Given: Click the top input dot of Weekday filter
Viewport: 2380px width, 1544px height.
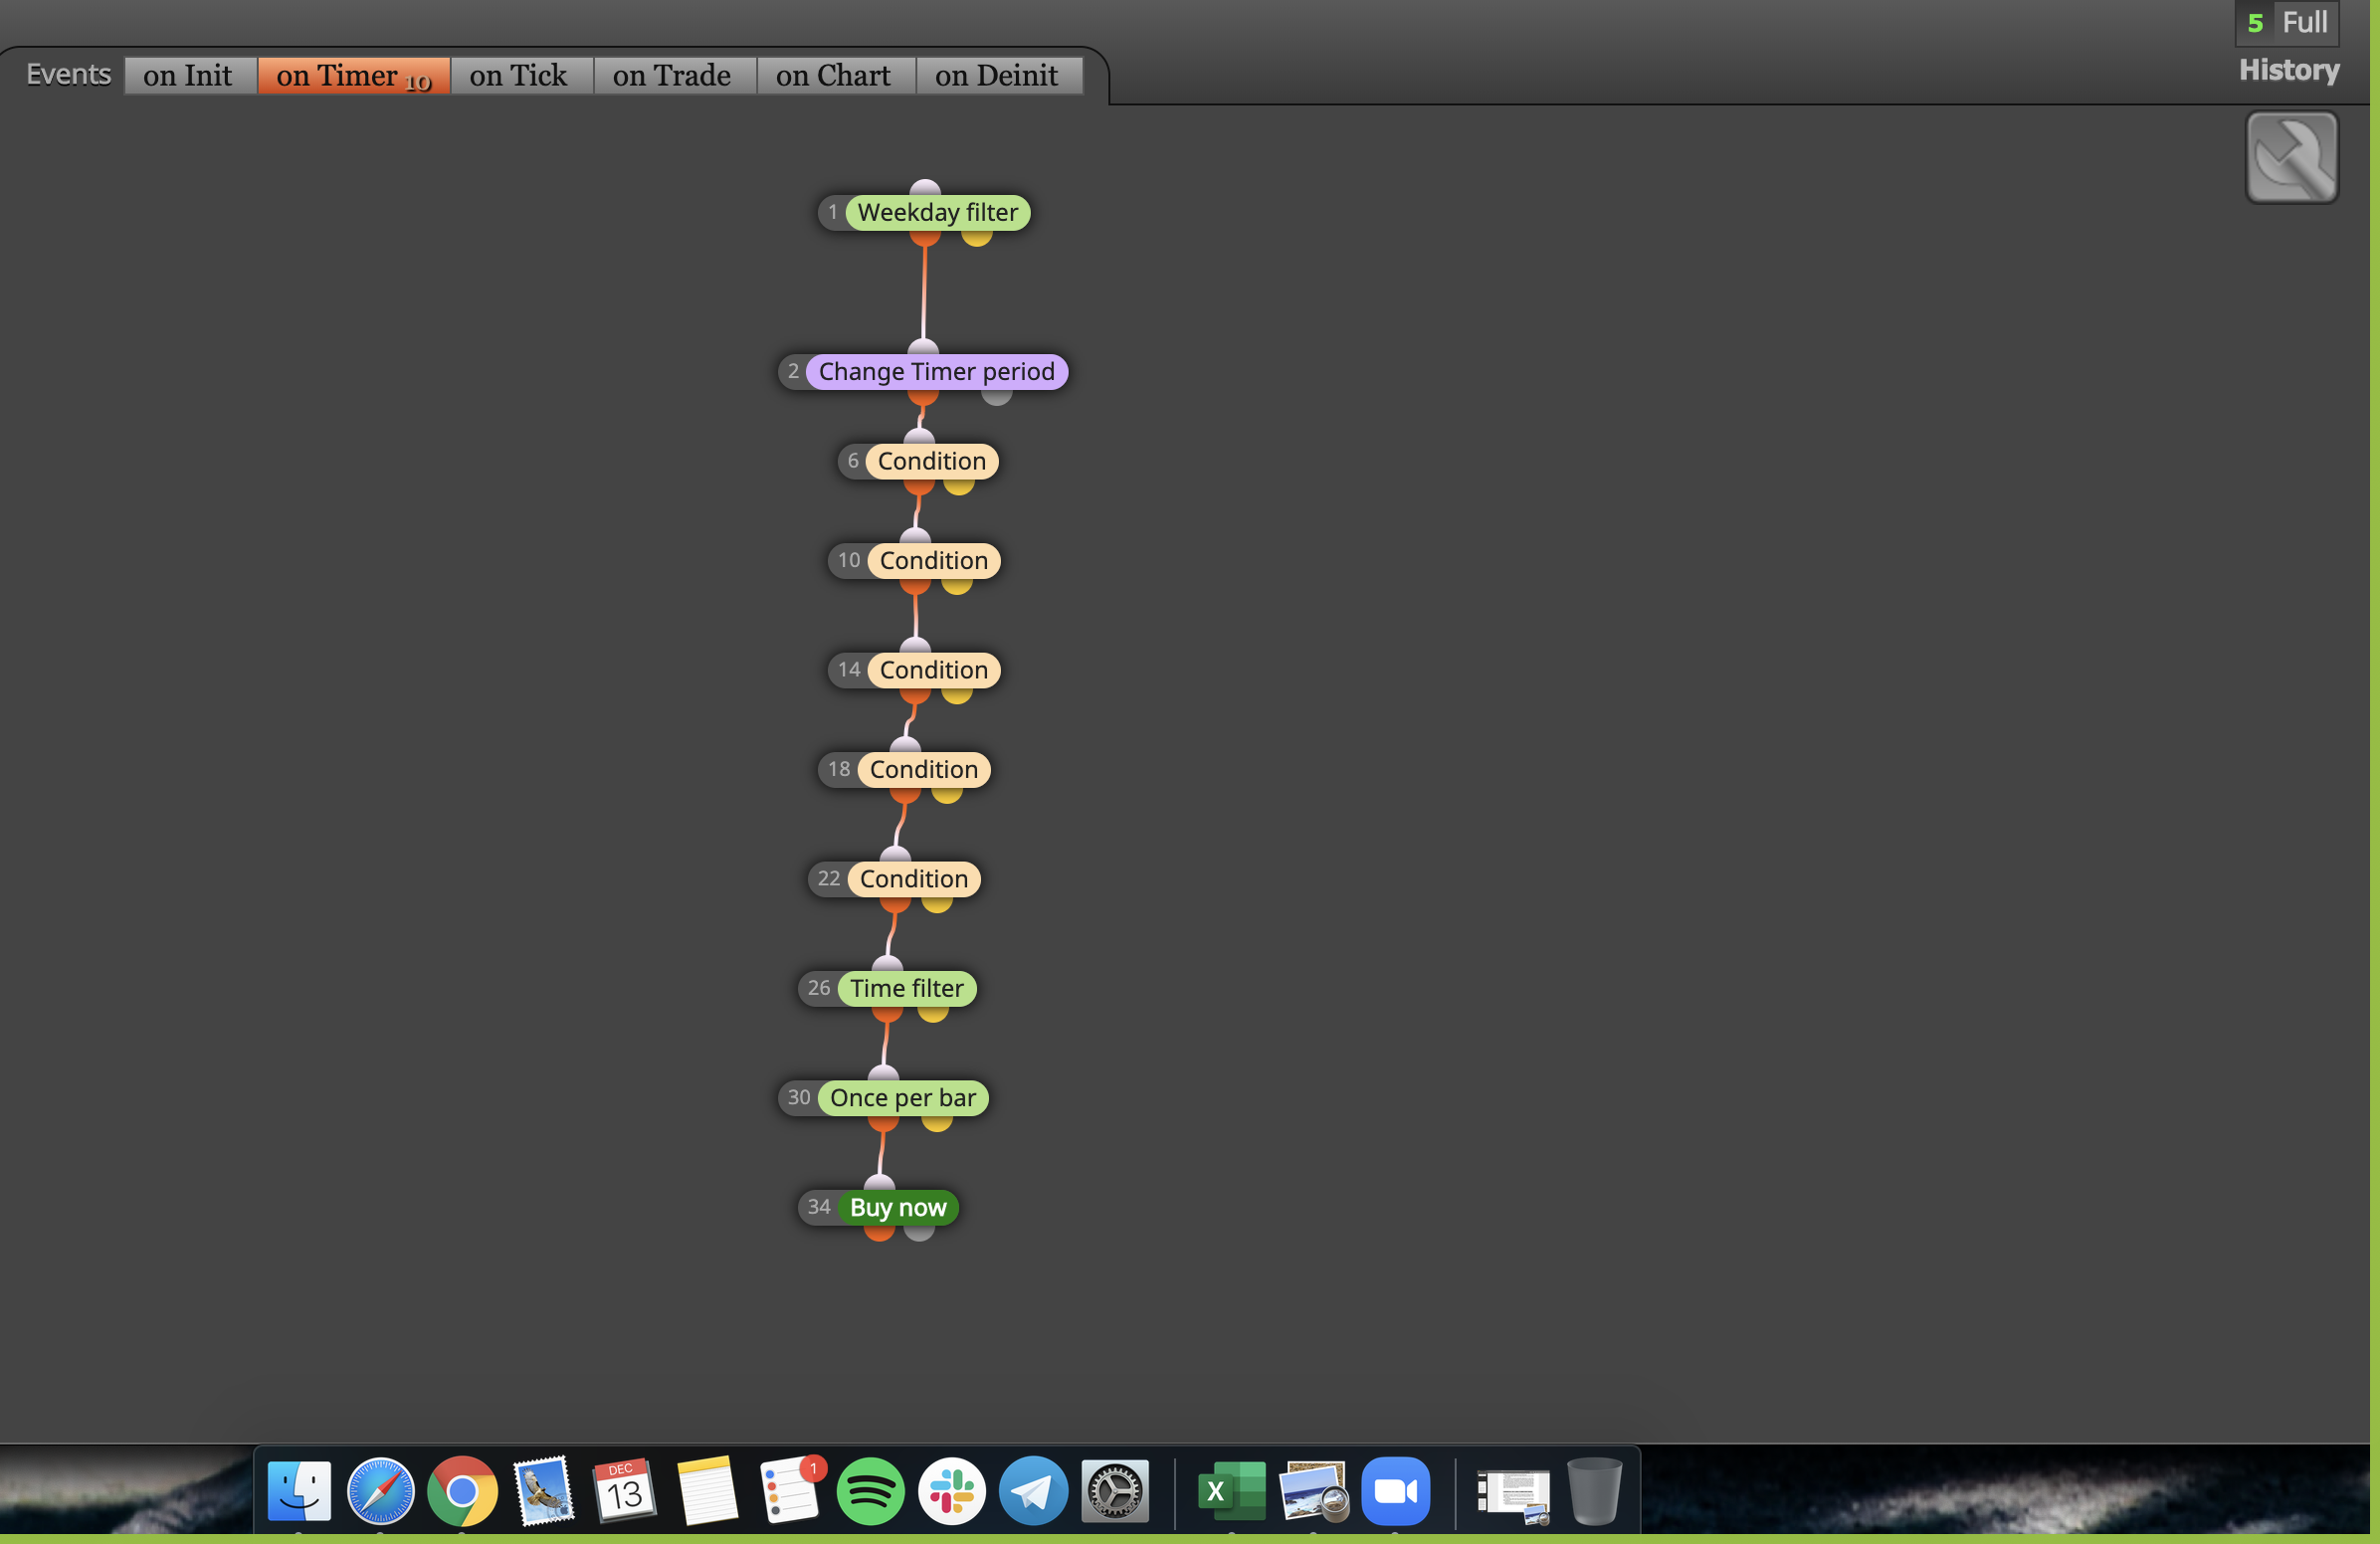Looking at the screenshot, I should pyautogui.click(x=925, y=188).
